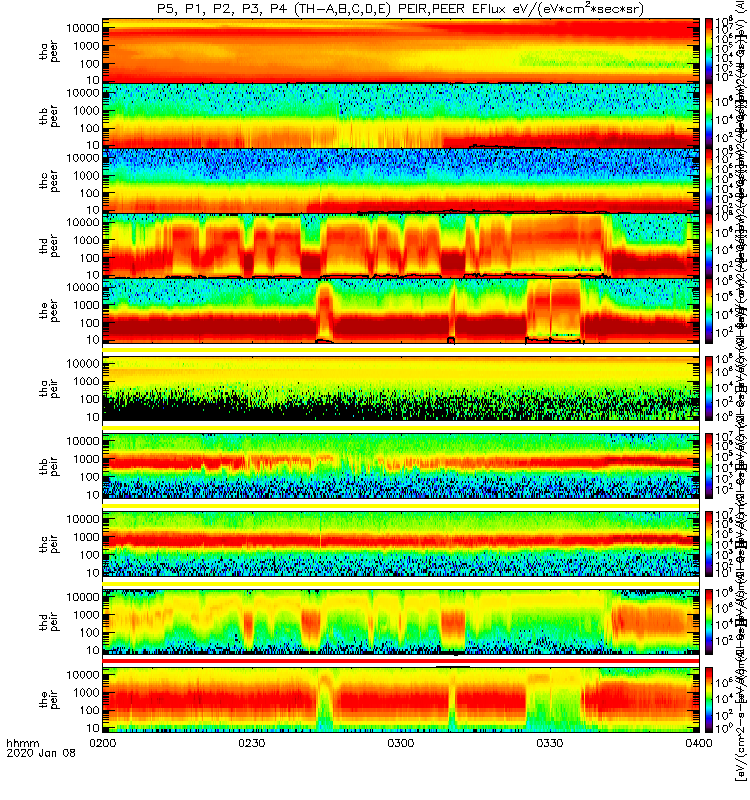Pick the thb peir spectrogram panel
Image resolution: width=750 pixels, height=800 pixels.
pos(401,465)
